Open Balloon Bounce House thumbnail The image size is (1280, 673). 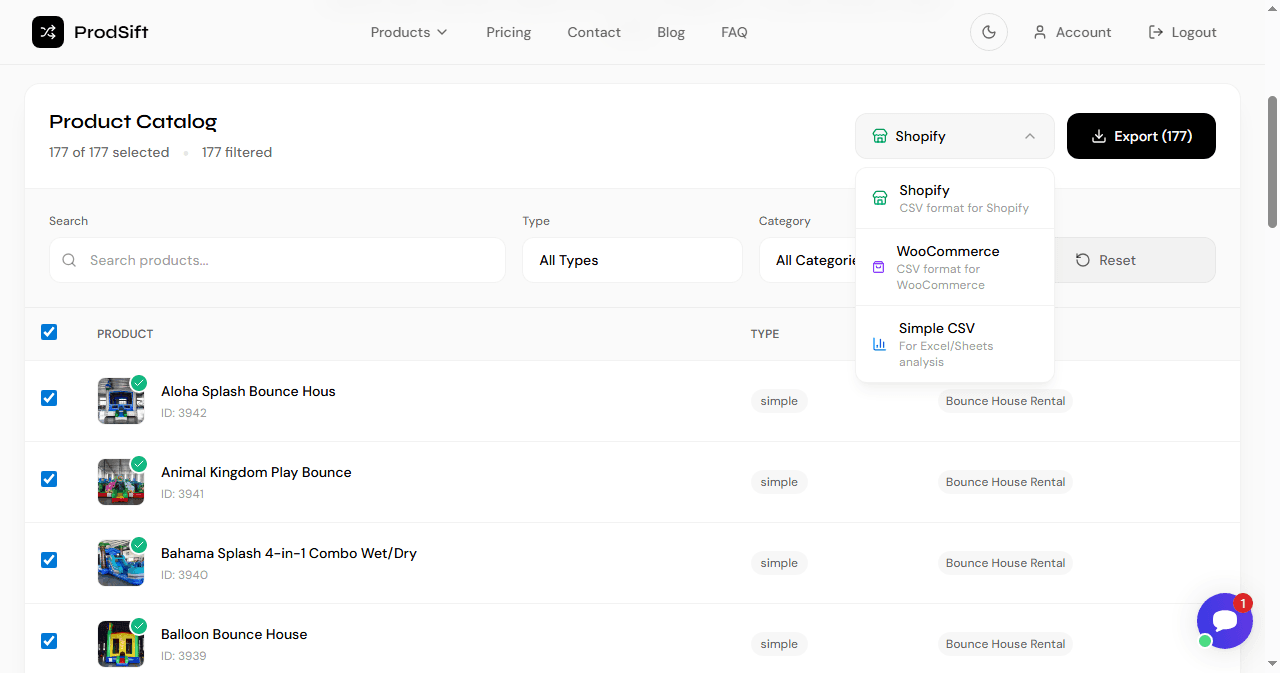click(121, 644)
